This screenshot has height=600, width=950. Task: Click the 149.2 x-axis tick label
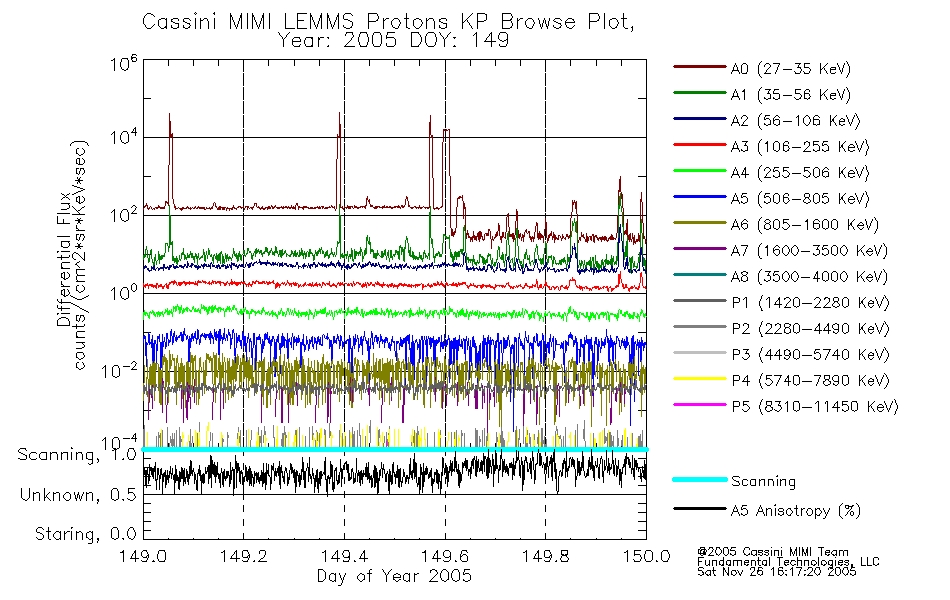244,556
